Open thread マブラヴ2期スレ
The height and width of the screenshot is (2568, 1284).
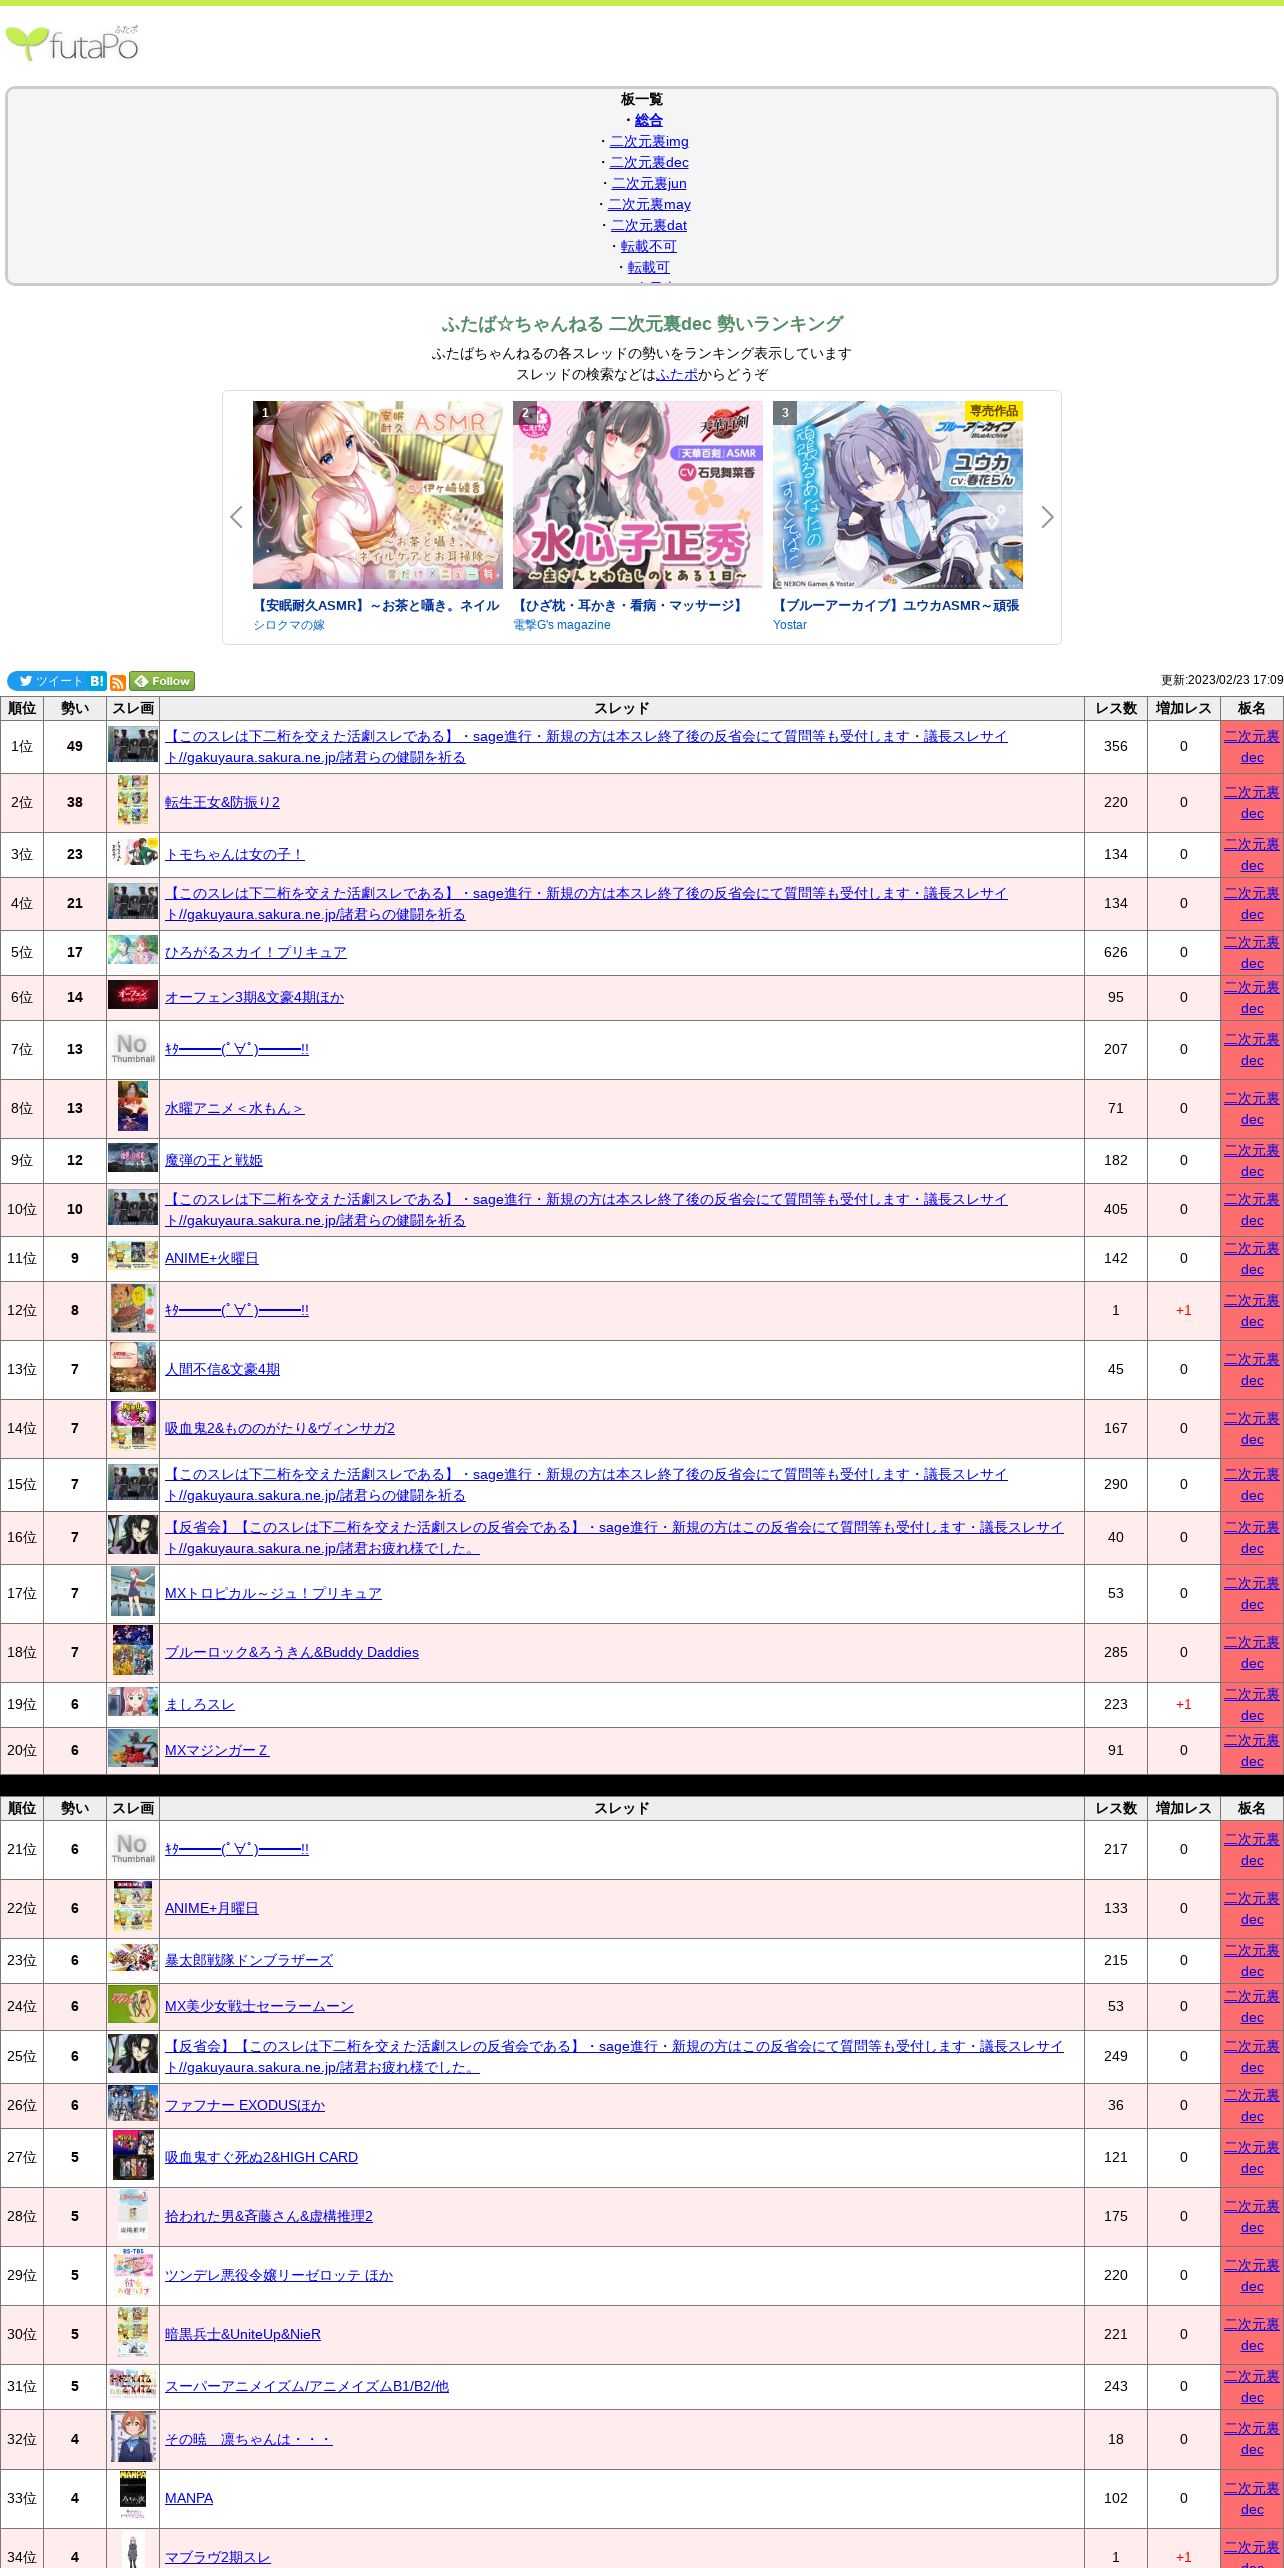(x=218, y=2557)
